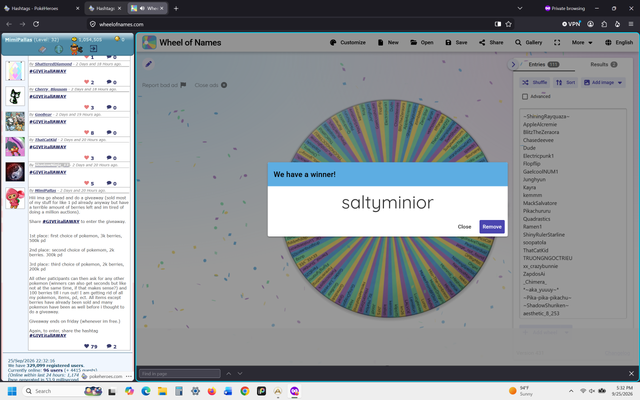This screenshot has height=400, width=640.
Task: Open File Explorer from taskbar
Action: click(162, 391)
